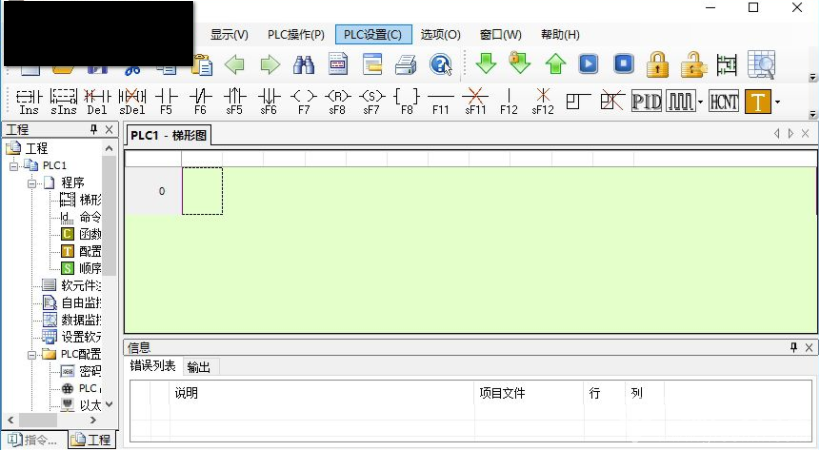This screenshot has width=819, height=450.
Task: Select the 软元件注 tree item
Action: (72, 286)
